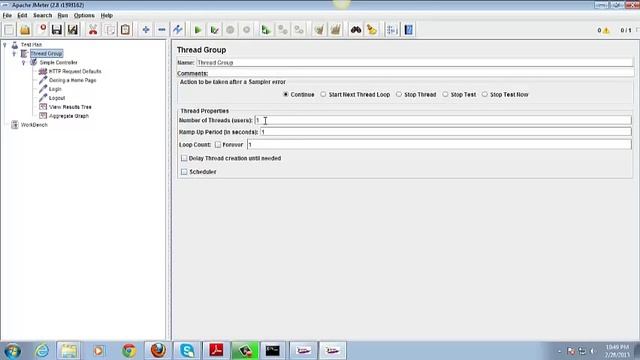Open Search with binoculars icon
Image resolution: width=640 pixels, height=360 pixels.
coord(356,30)
